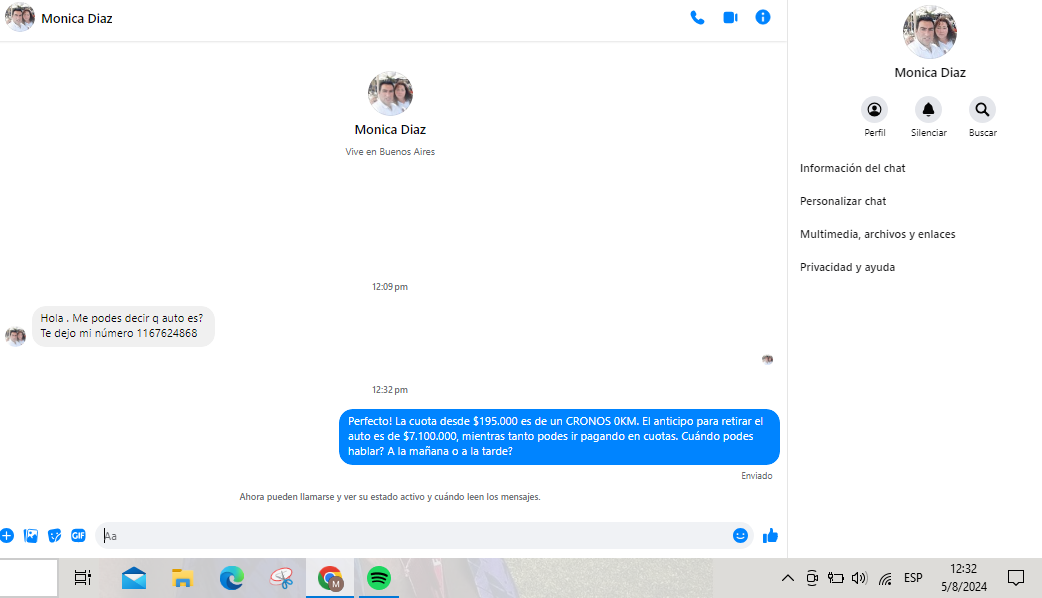Expand Multimedia, archivos y enlaces section
Image resolution: width=1042 pixels, height=598 pixels.
[x=877, y=235]
